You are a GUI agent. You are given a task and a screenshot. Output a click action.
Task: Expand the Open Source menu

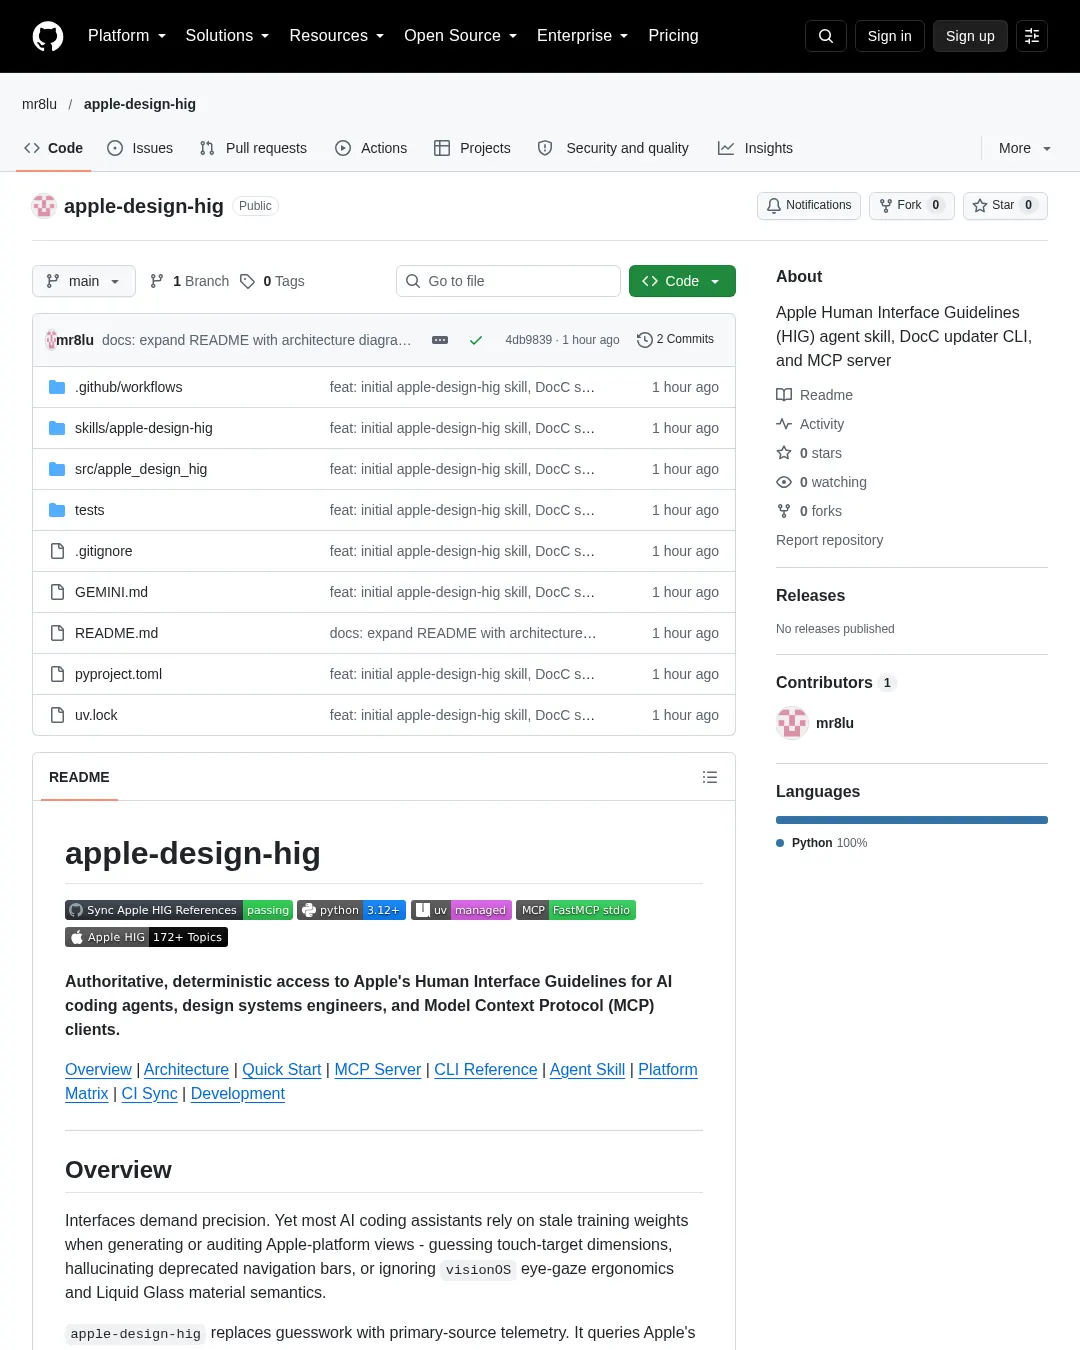460,36
